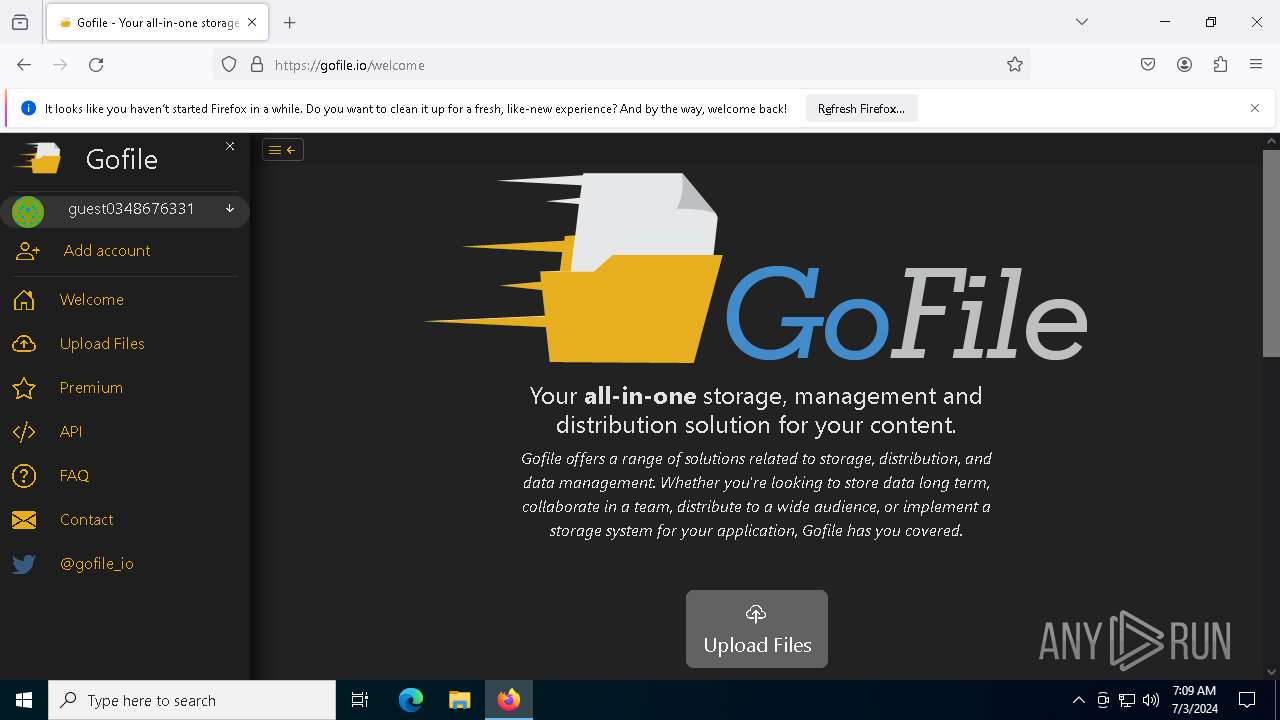Image resolution: width=1280 pixels, height=720 pixels.
Task: Select Add account text link
Action: coord(107,251)
